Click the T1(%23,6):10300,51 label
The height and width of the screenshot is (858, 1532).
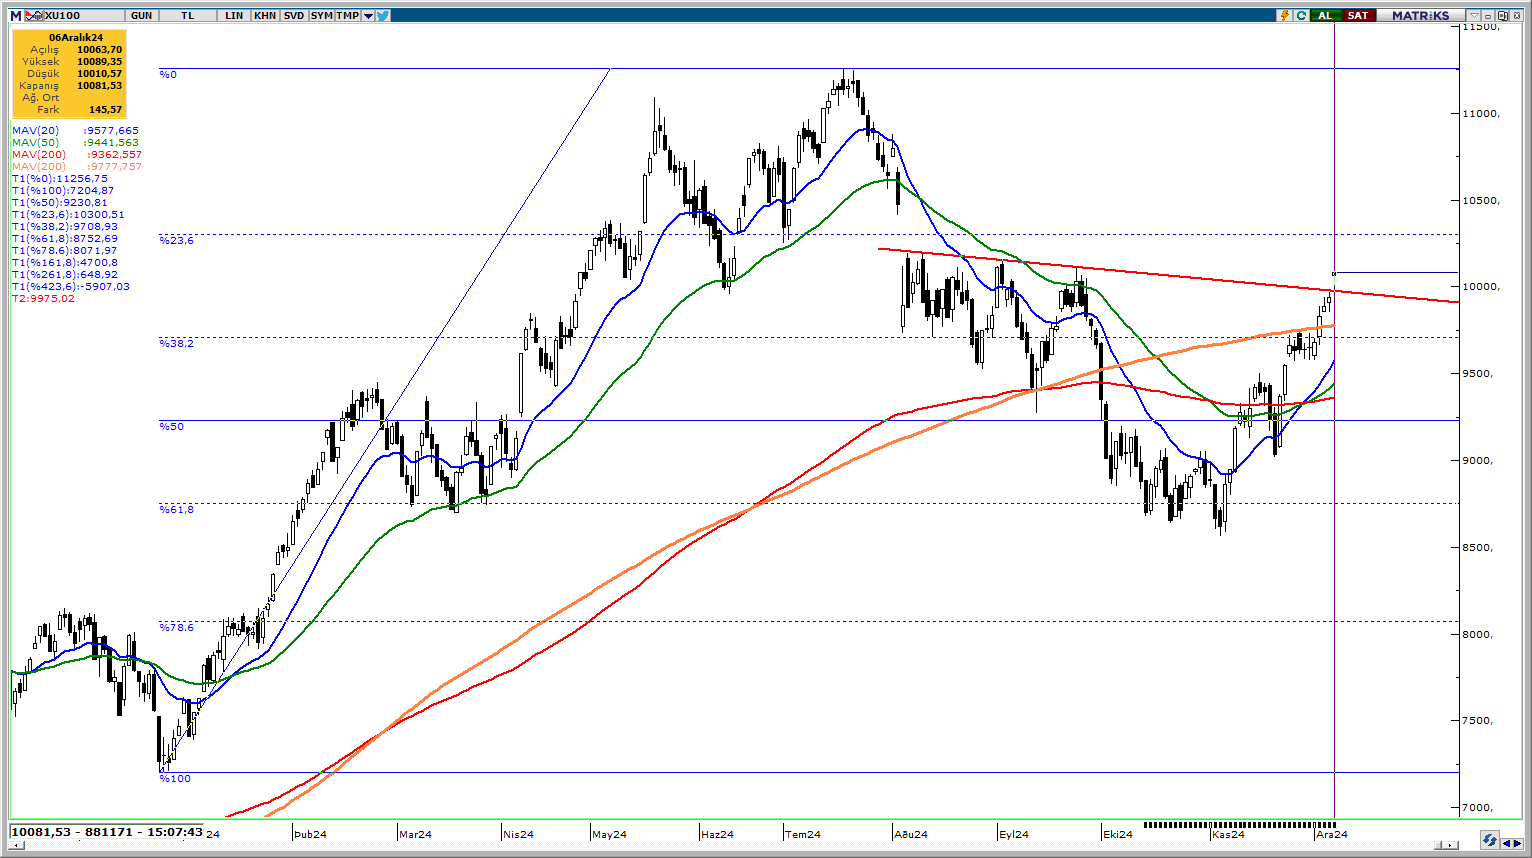68,215
